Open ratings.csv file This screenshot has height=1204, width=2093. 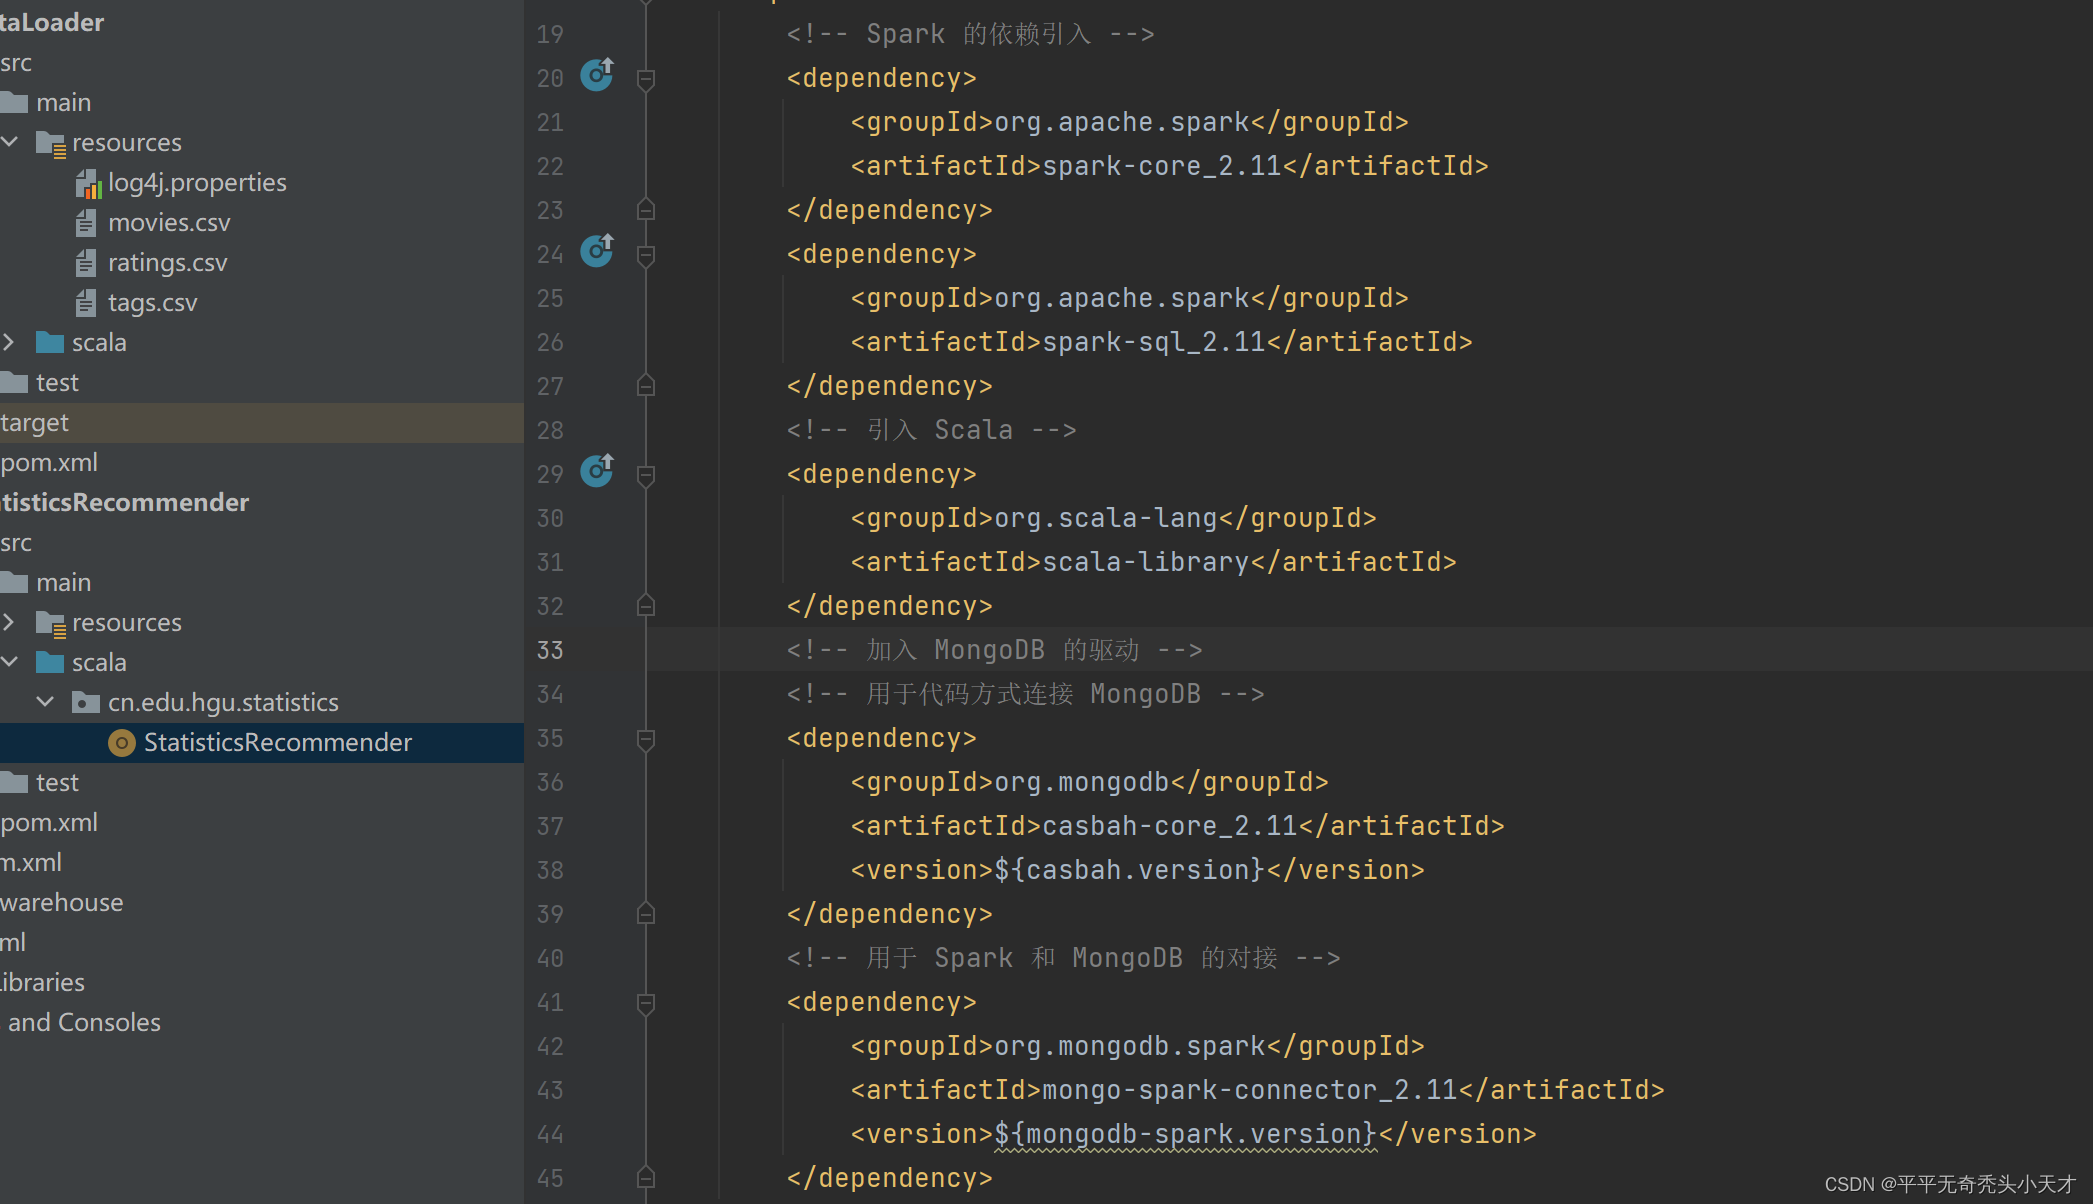point(167,263)
